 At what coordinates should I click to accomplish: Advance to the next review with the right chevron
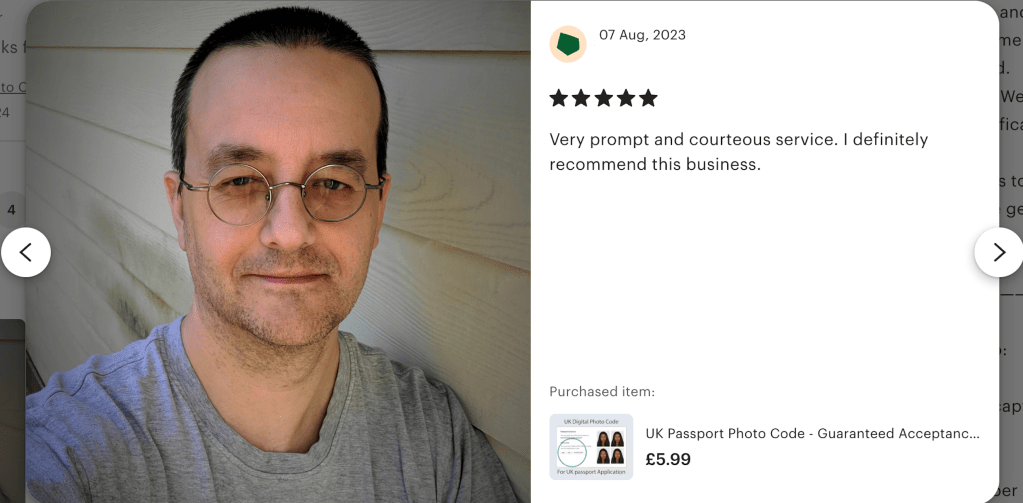point(999,252)
